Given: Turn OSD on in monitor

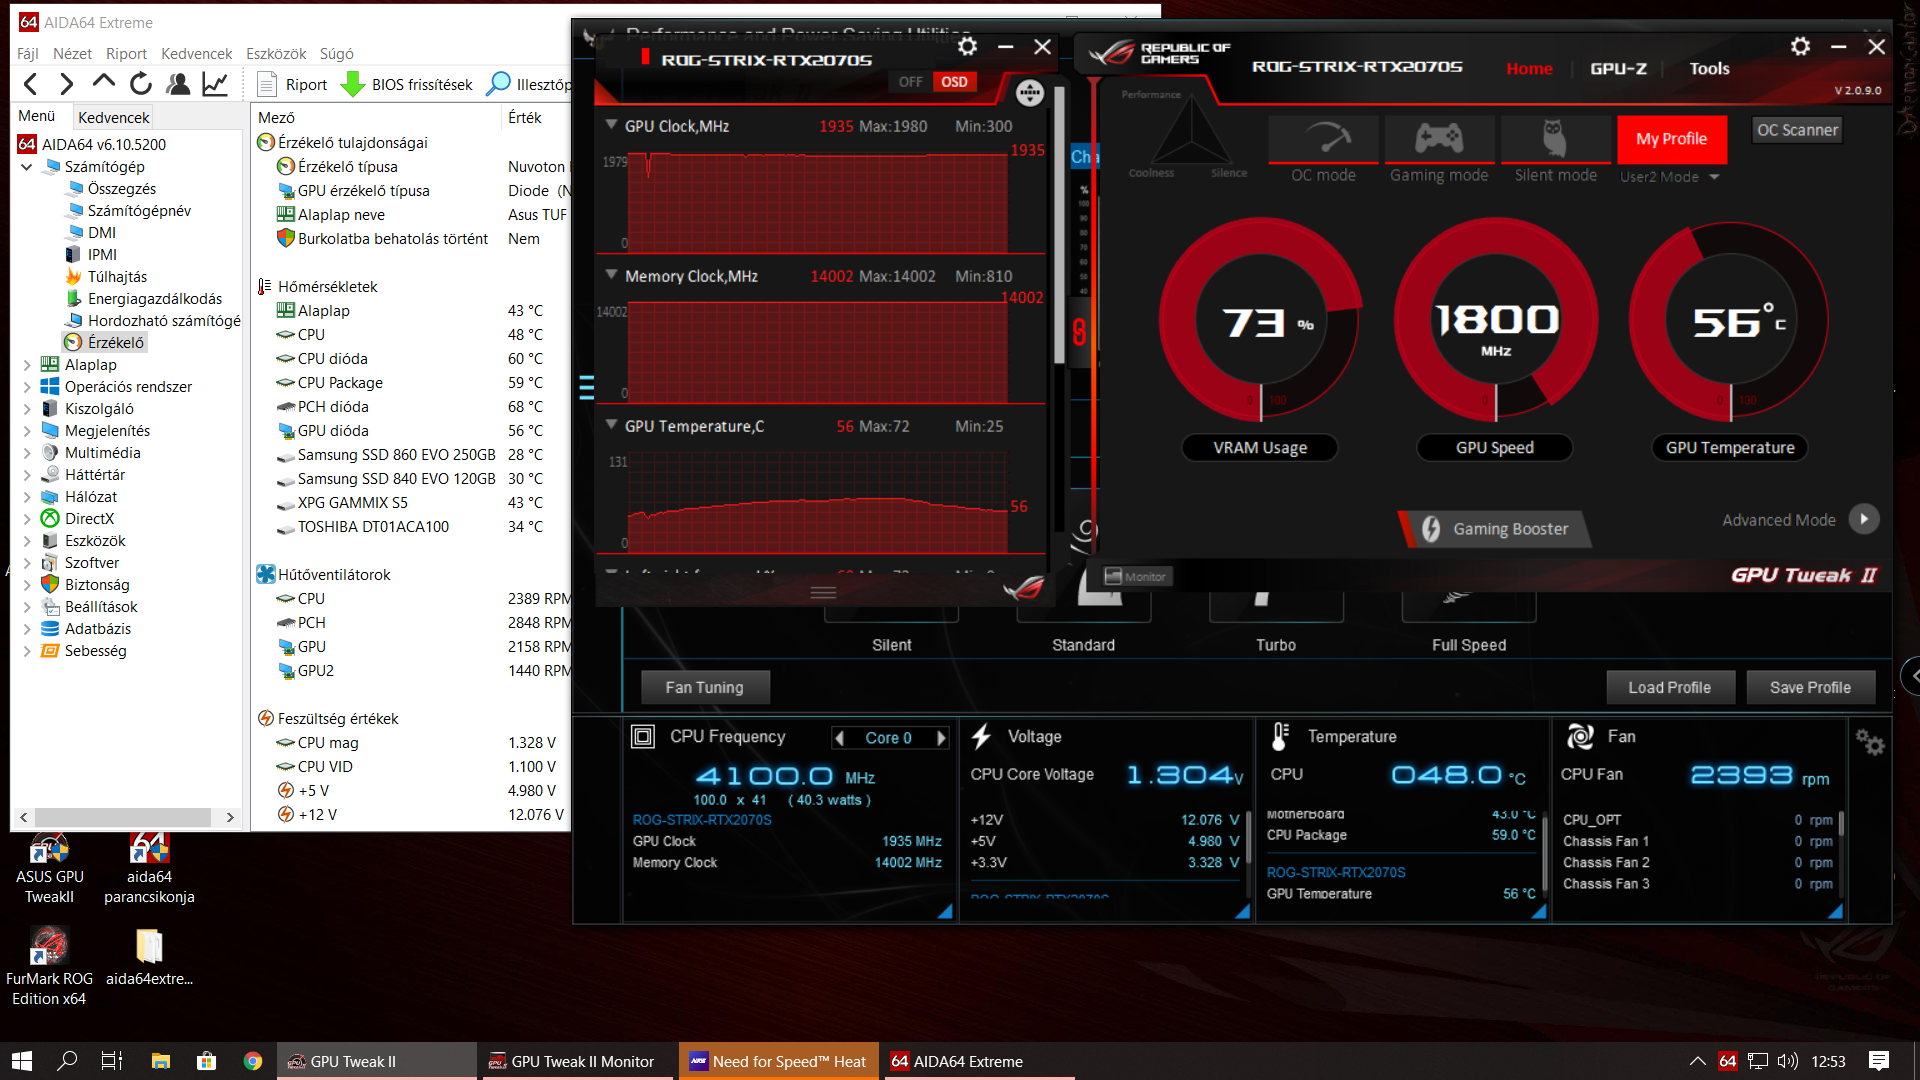Looking at the screenshot, I should pos(954,82).
